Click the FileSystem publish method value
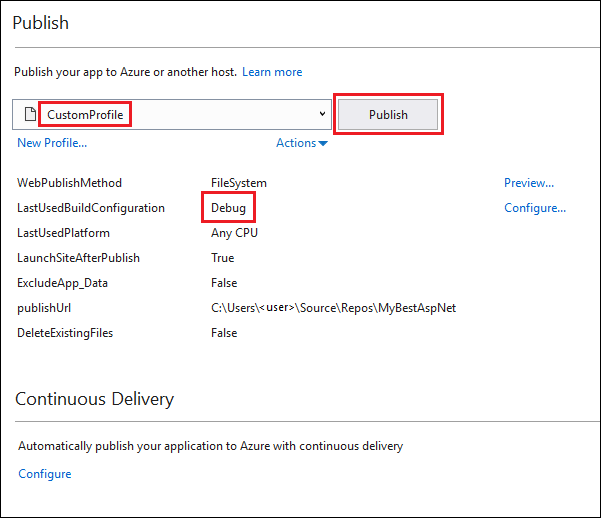The height and width of the screenshot is (518, 601). click(x=238, y=183)
